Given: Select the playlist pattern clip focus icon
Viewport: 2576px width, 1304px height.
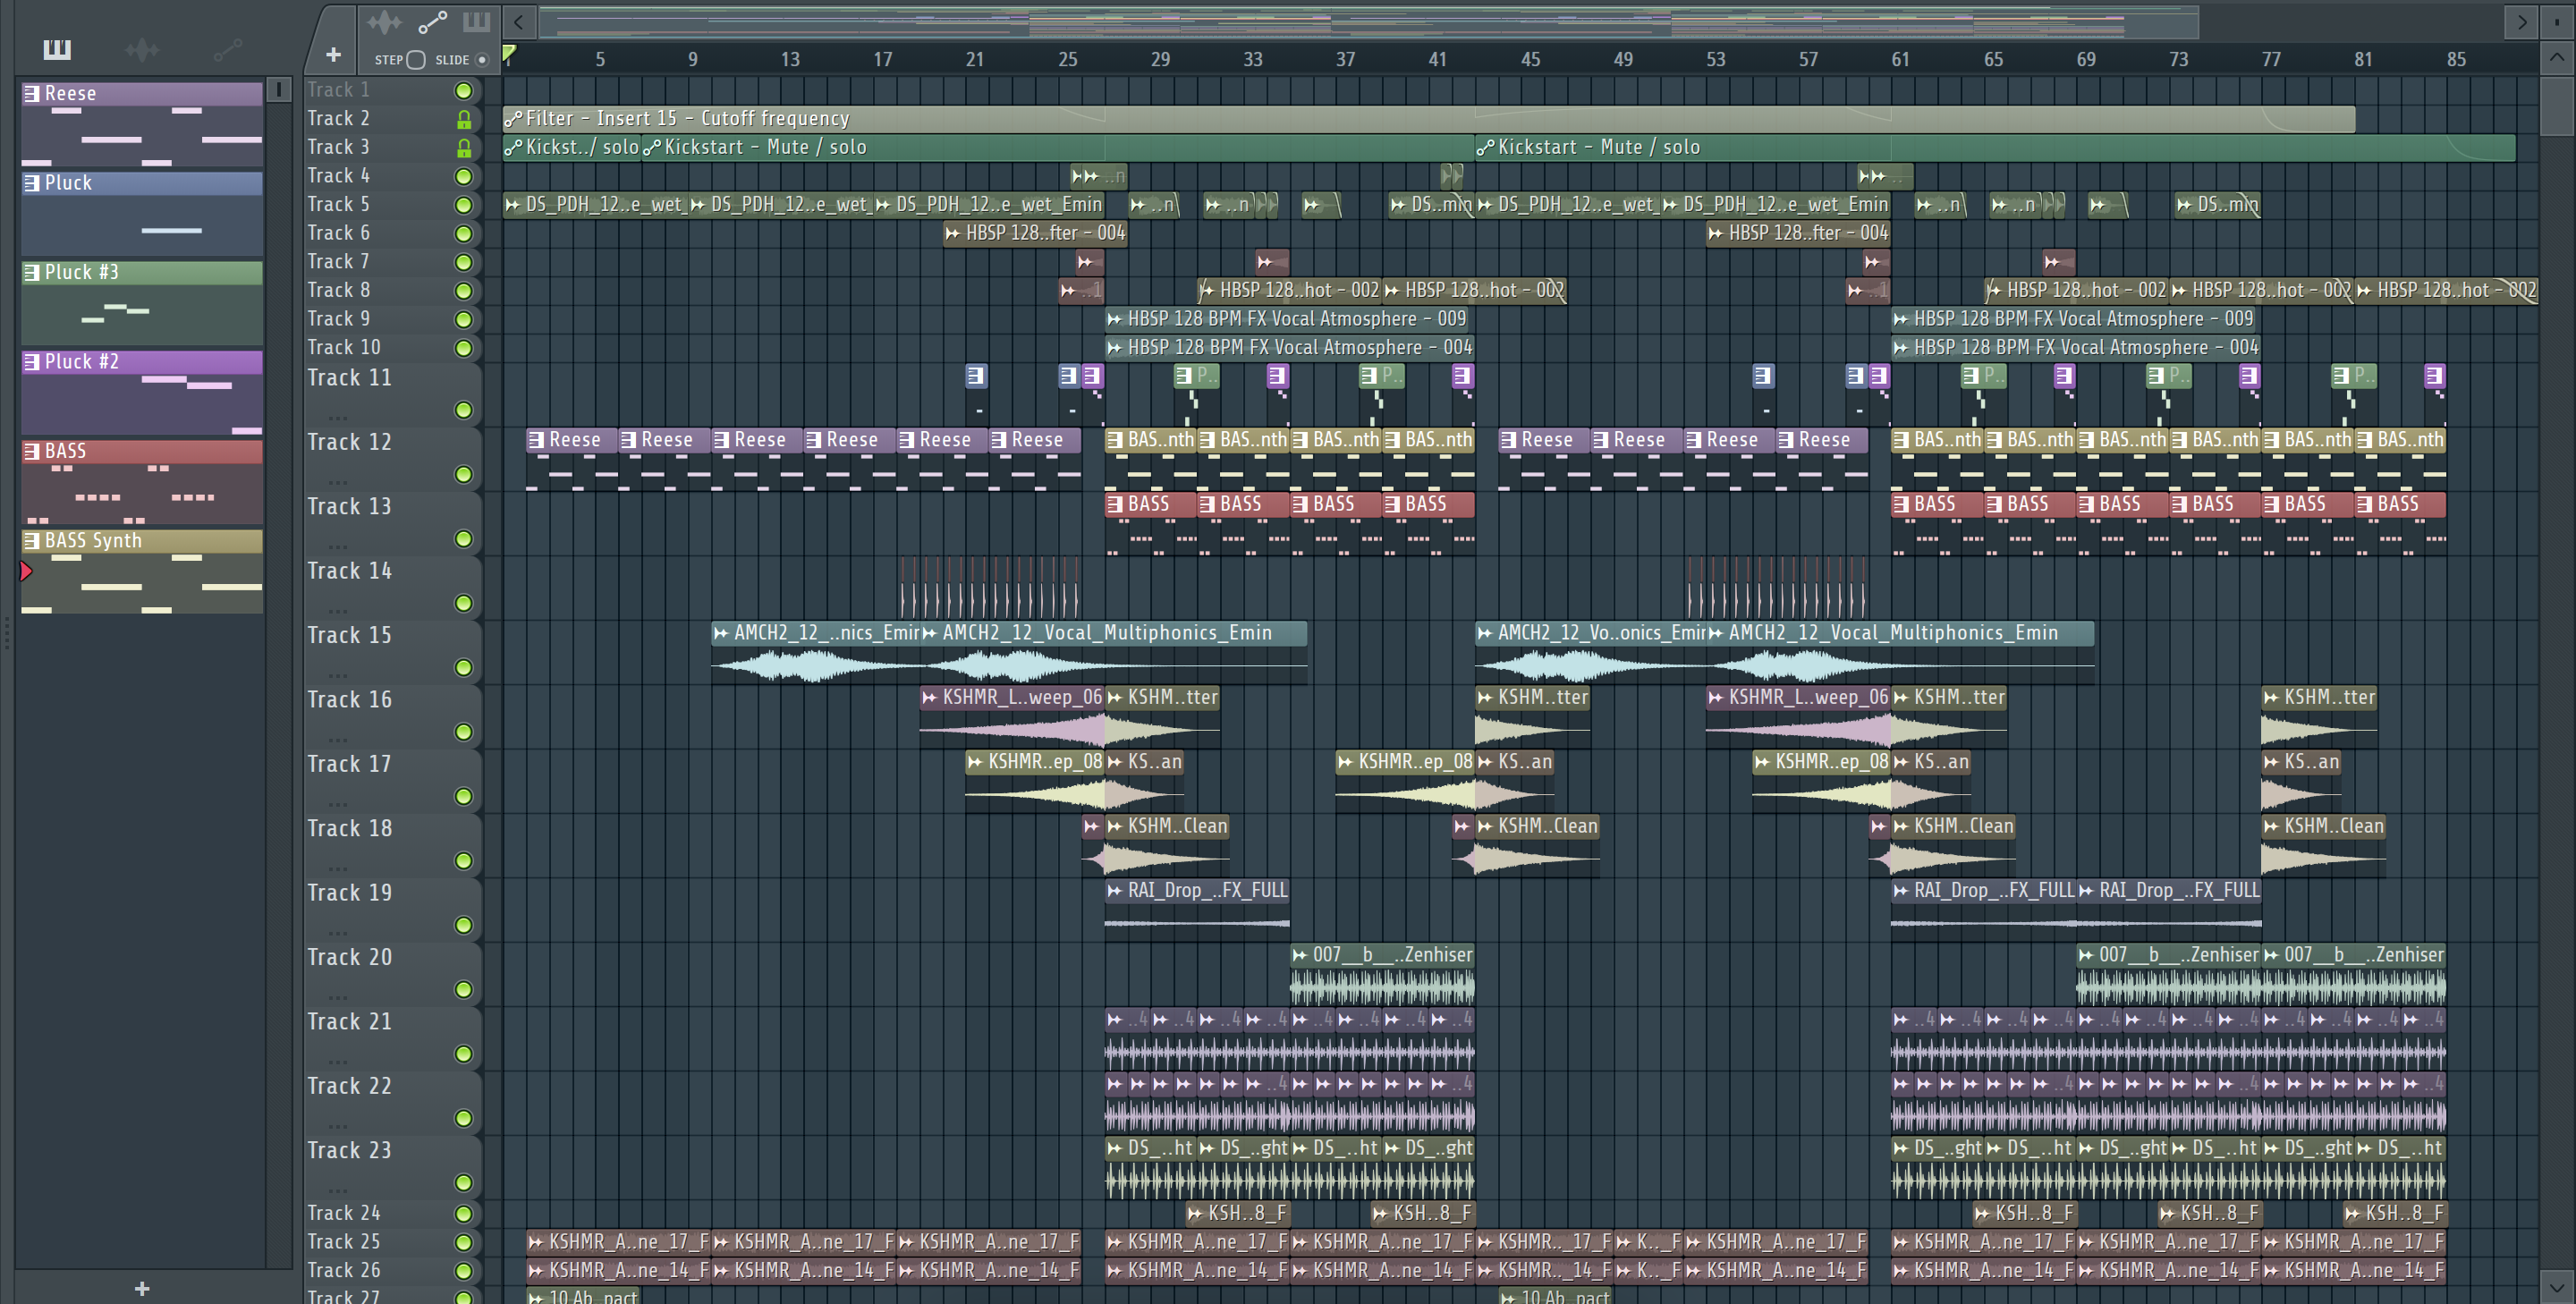Looking at the screenshot, I should pyautogui.click(x=476, y=22).
